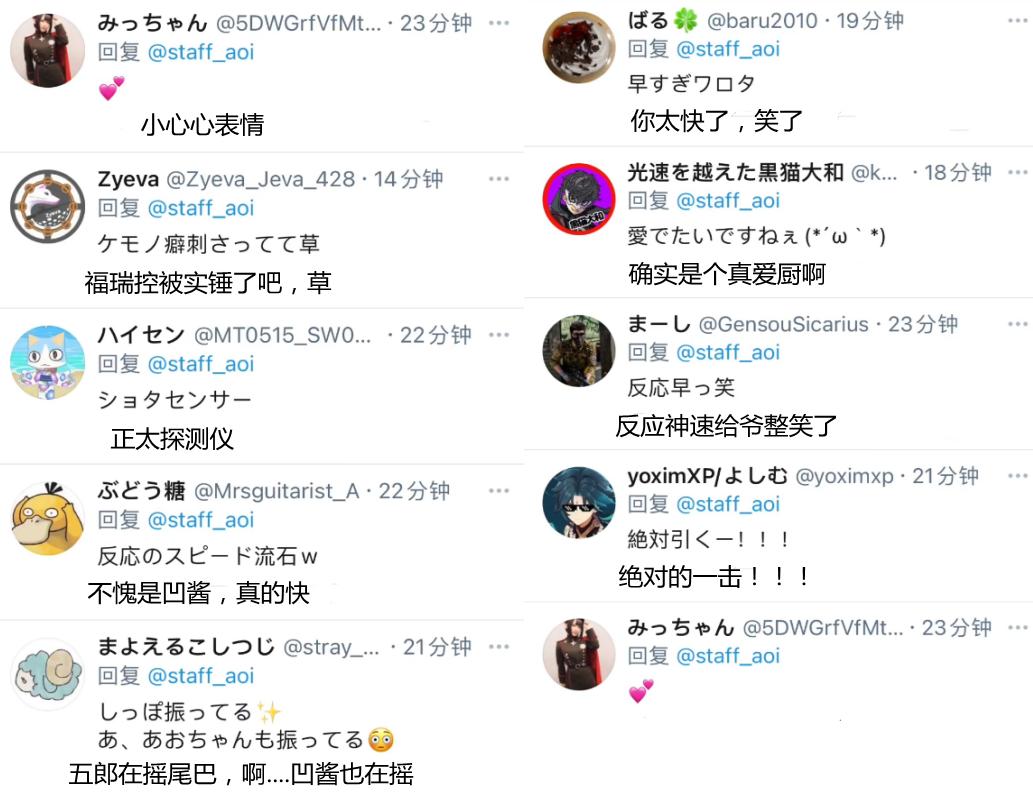Open more menu on ばる's tweet
The height and width of the screenshot is (794, 1033).
click(x=1018, y=20)
